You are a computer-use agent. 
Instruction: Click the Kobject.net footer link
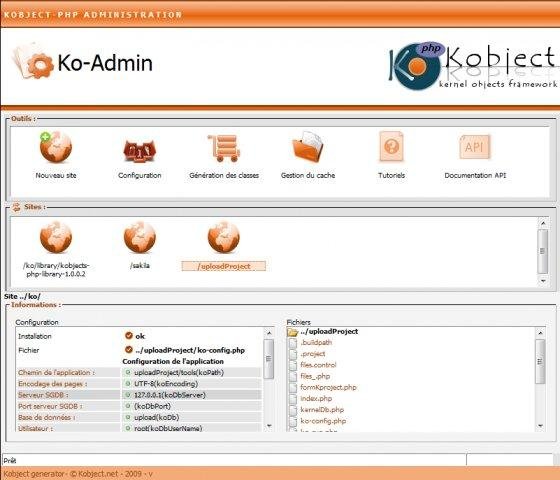[98, 474]
